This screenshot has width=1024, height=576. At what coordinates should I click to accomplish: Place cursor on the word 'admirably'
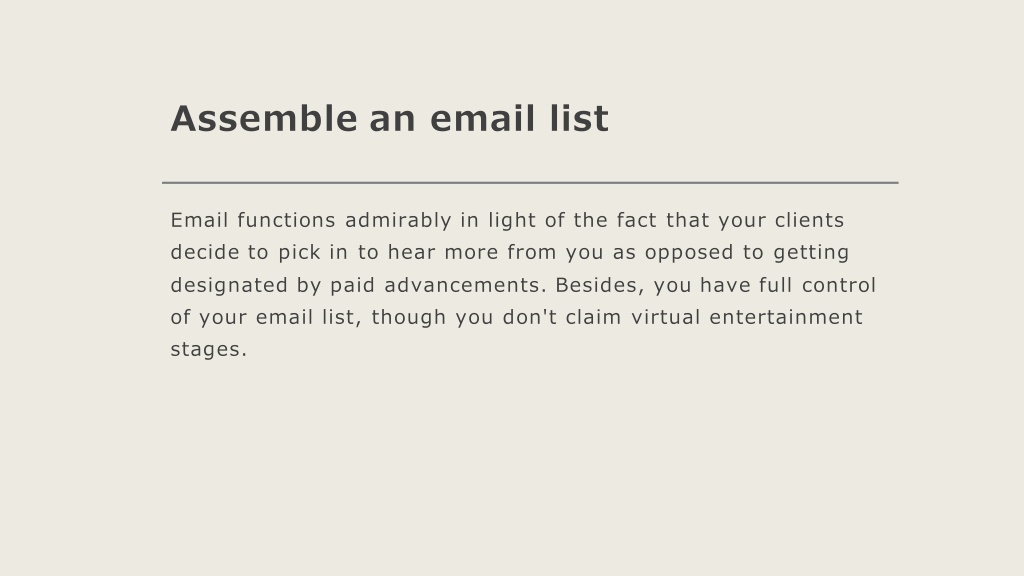(x=398, y=221)
